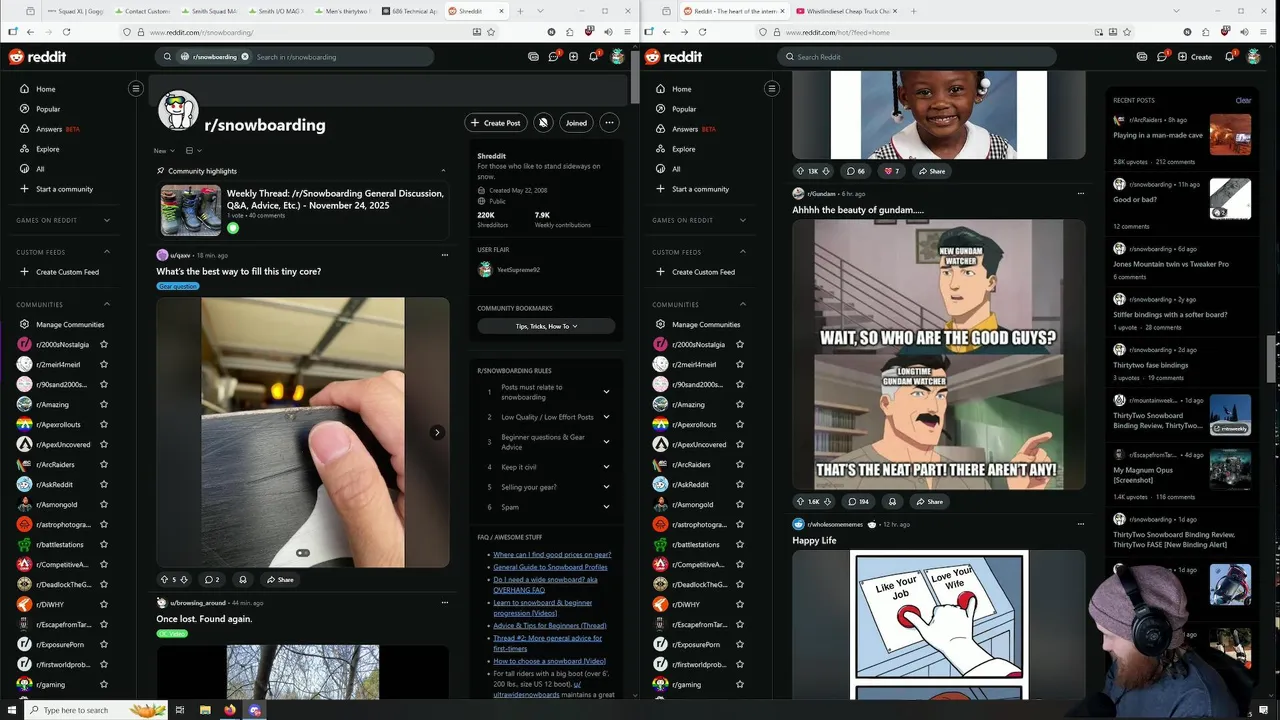This screenshot has width=1280, height=720.
Task: Upvote the Gundam meme post
Action: point(799,502)
